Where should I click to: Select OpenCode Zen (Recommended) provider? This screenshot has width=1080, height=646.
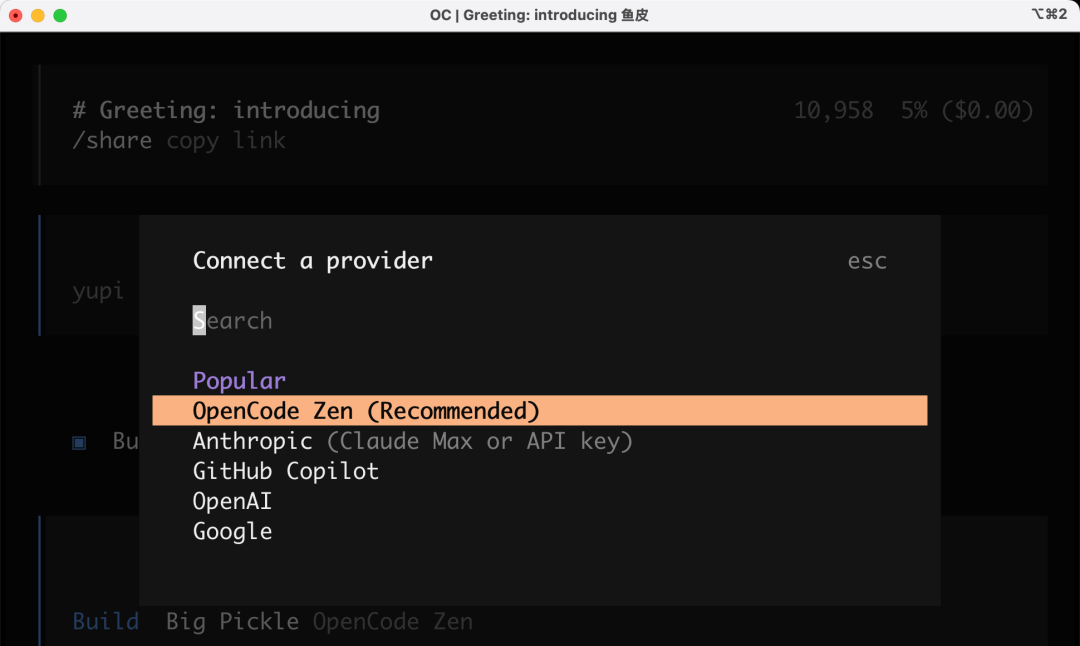tap(365, 410)
